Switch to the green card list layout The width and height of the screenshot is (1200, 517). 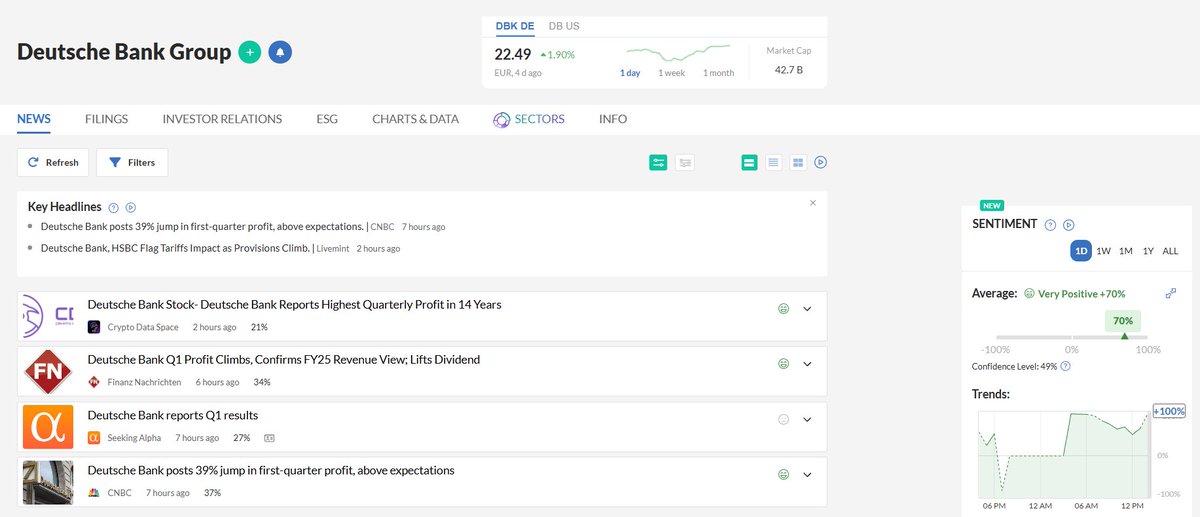click(749, 162)
